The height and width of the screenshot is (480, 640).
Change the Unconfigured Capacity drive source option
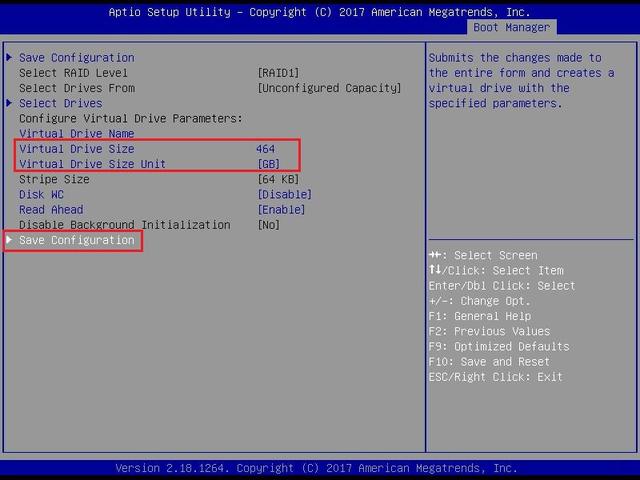coord(329,88)
